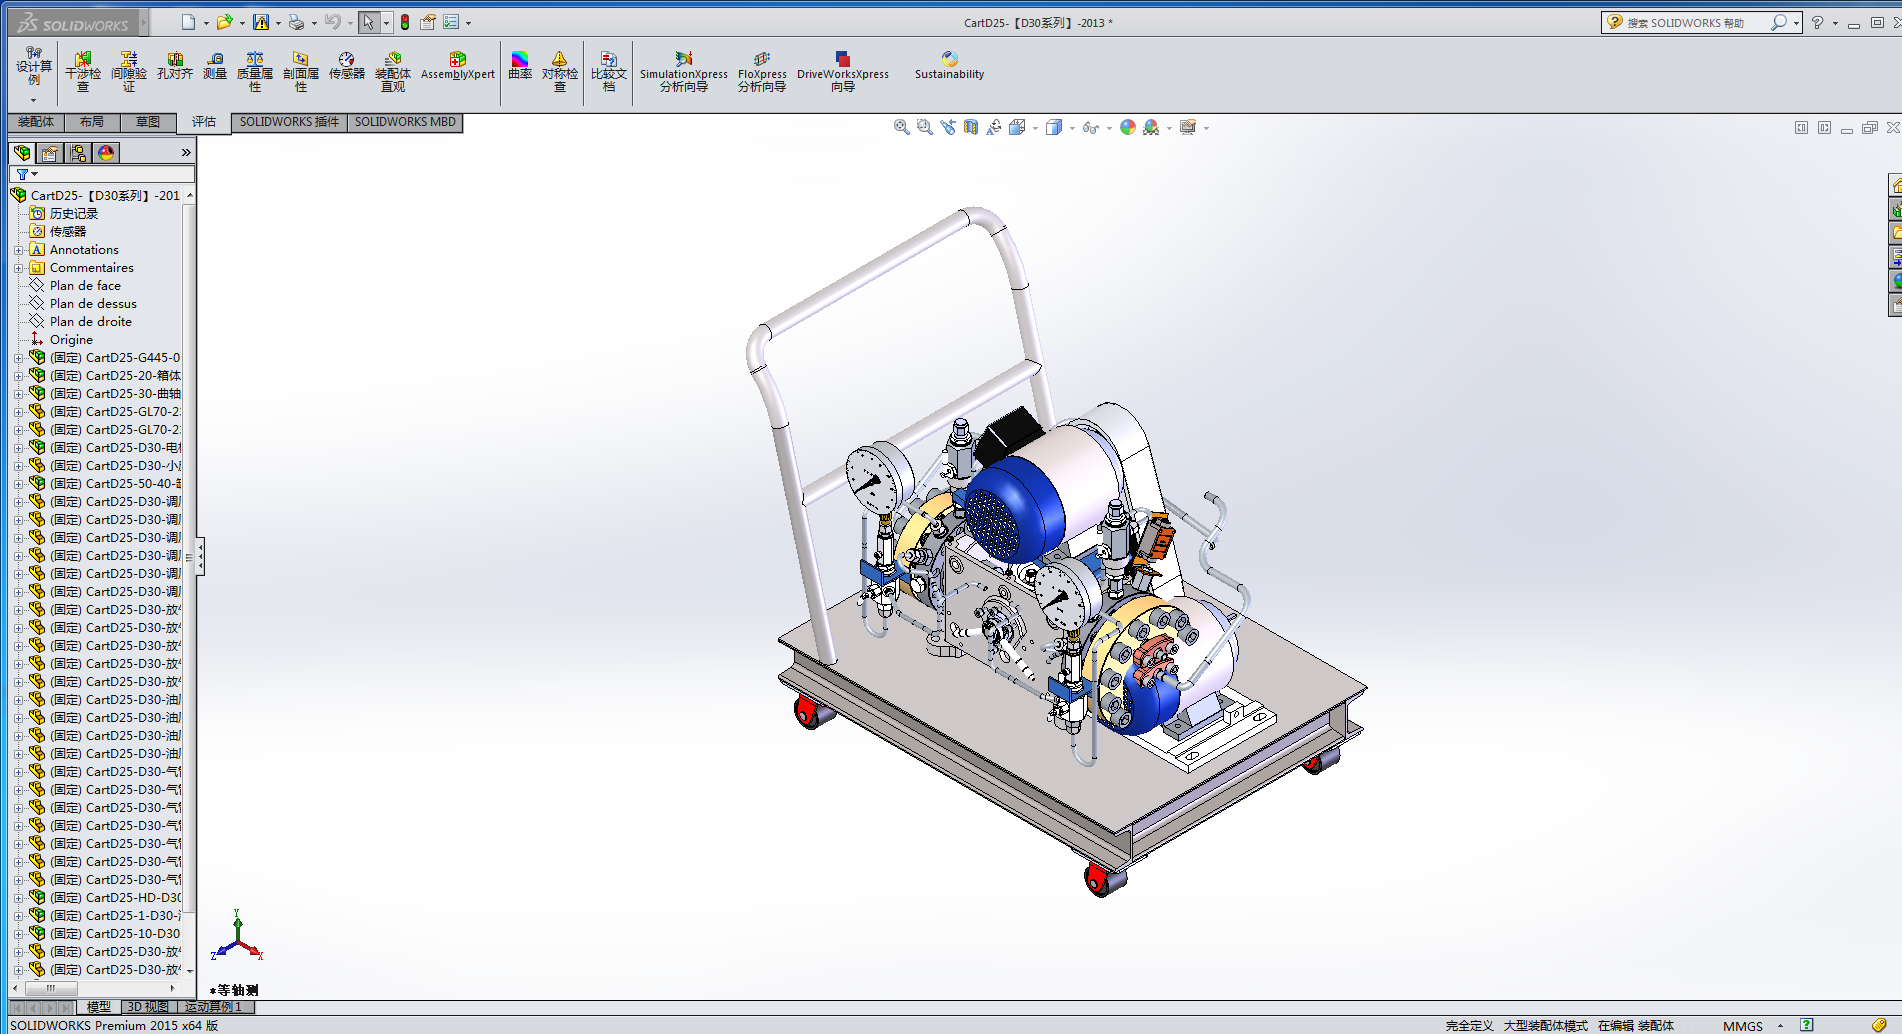Open the display style dropdown arrow
Viewport: 1902px width, 1034px height.
[1072, 128]
